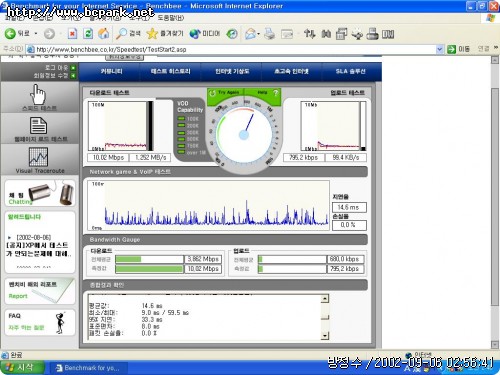Click the address URL field
Screen dimensions: 500x375
pyautogui.click(x=233, y=49)
